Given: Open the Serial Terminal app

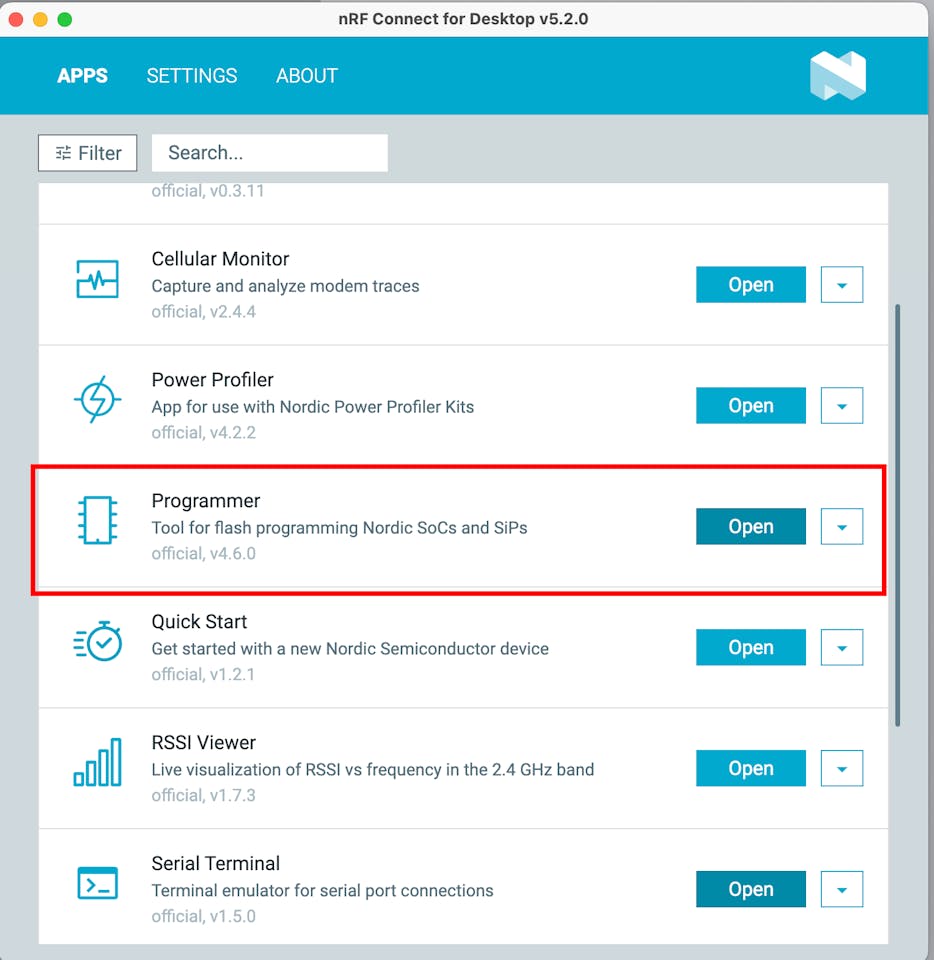Looking at the screenshot, I should [751, 889].
